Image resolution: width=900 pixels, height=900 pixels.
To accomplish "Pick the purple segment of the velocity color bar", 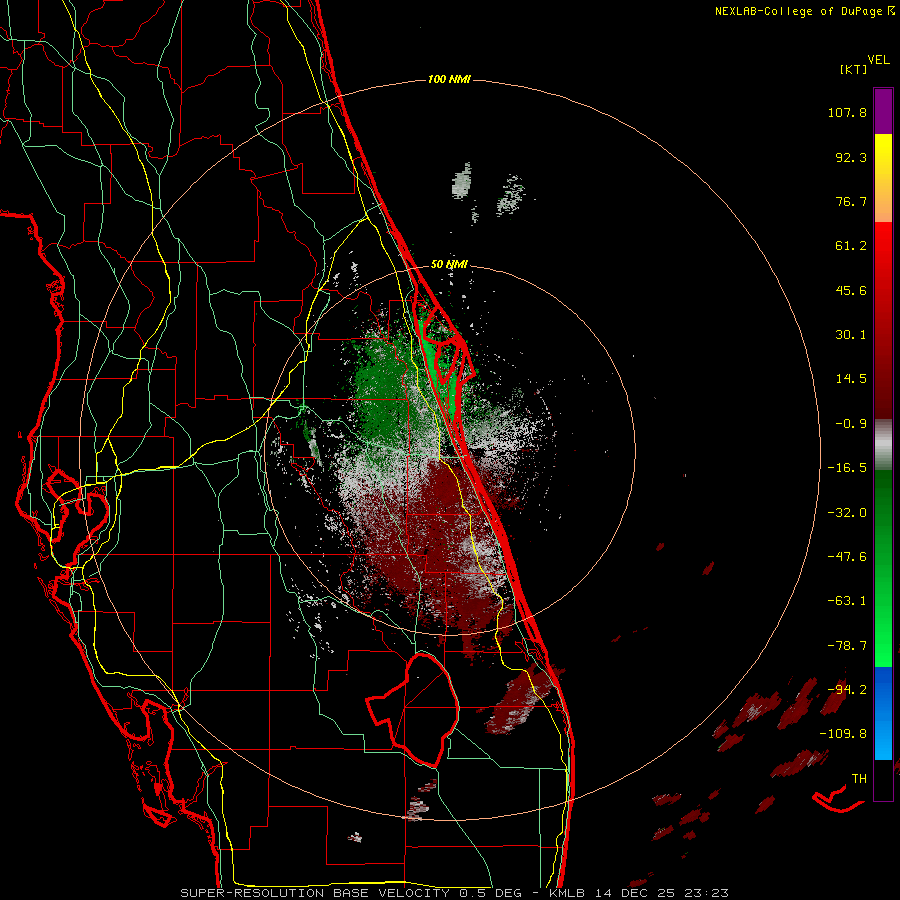I will (x=883, y=111).
